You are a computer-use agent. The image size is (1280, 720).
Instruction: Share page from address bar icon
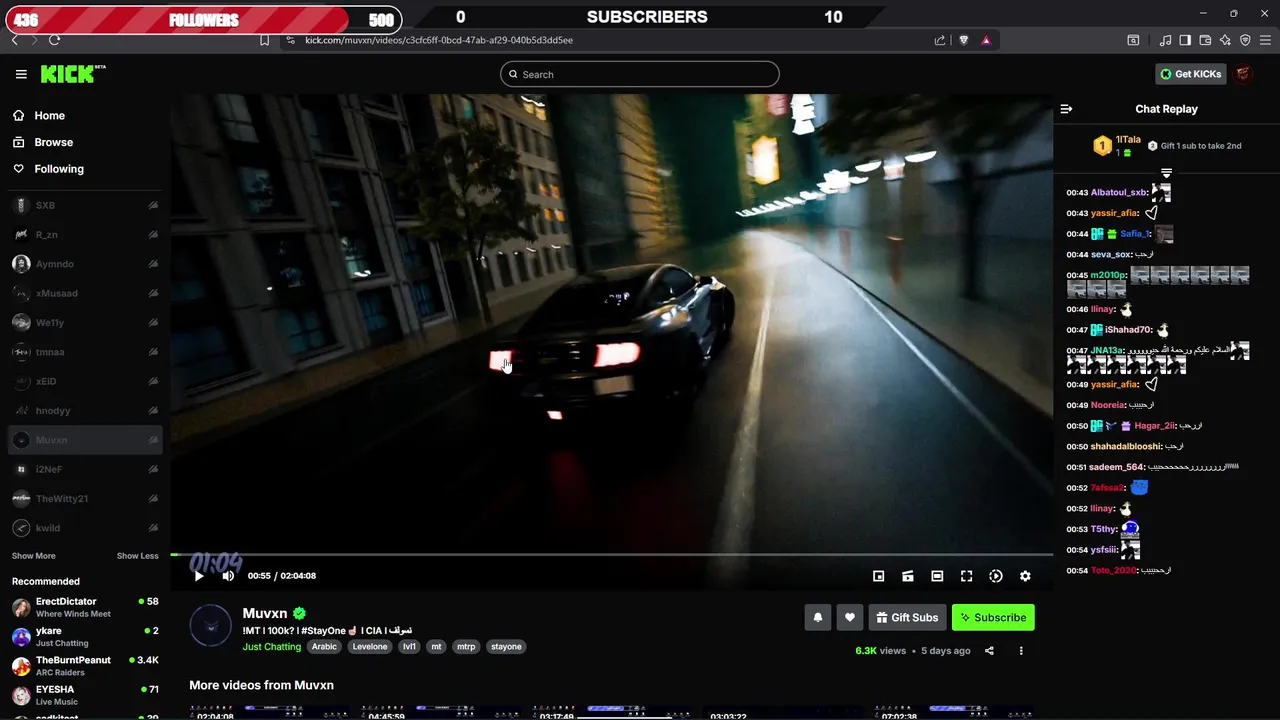[x=940, y=40]
